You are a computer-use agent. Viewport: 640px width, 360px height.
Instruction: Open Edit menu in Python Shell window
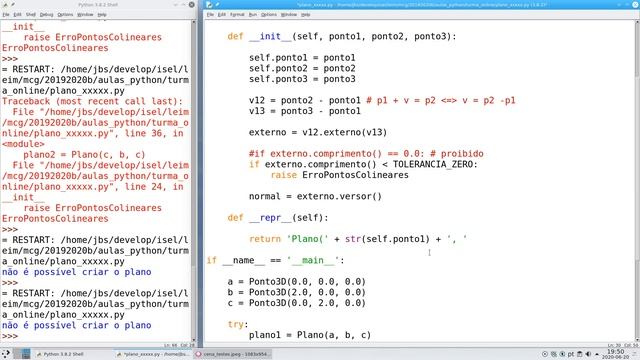[x=17, y=15]
